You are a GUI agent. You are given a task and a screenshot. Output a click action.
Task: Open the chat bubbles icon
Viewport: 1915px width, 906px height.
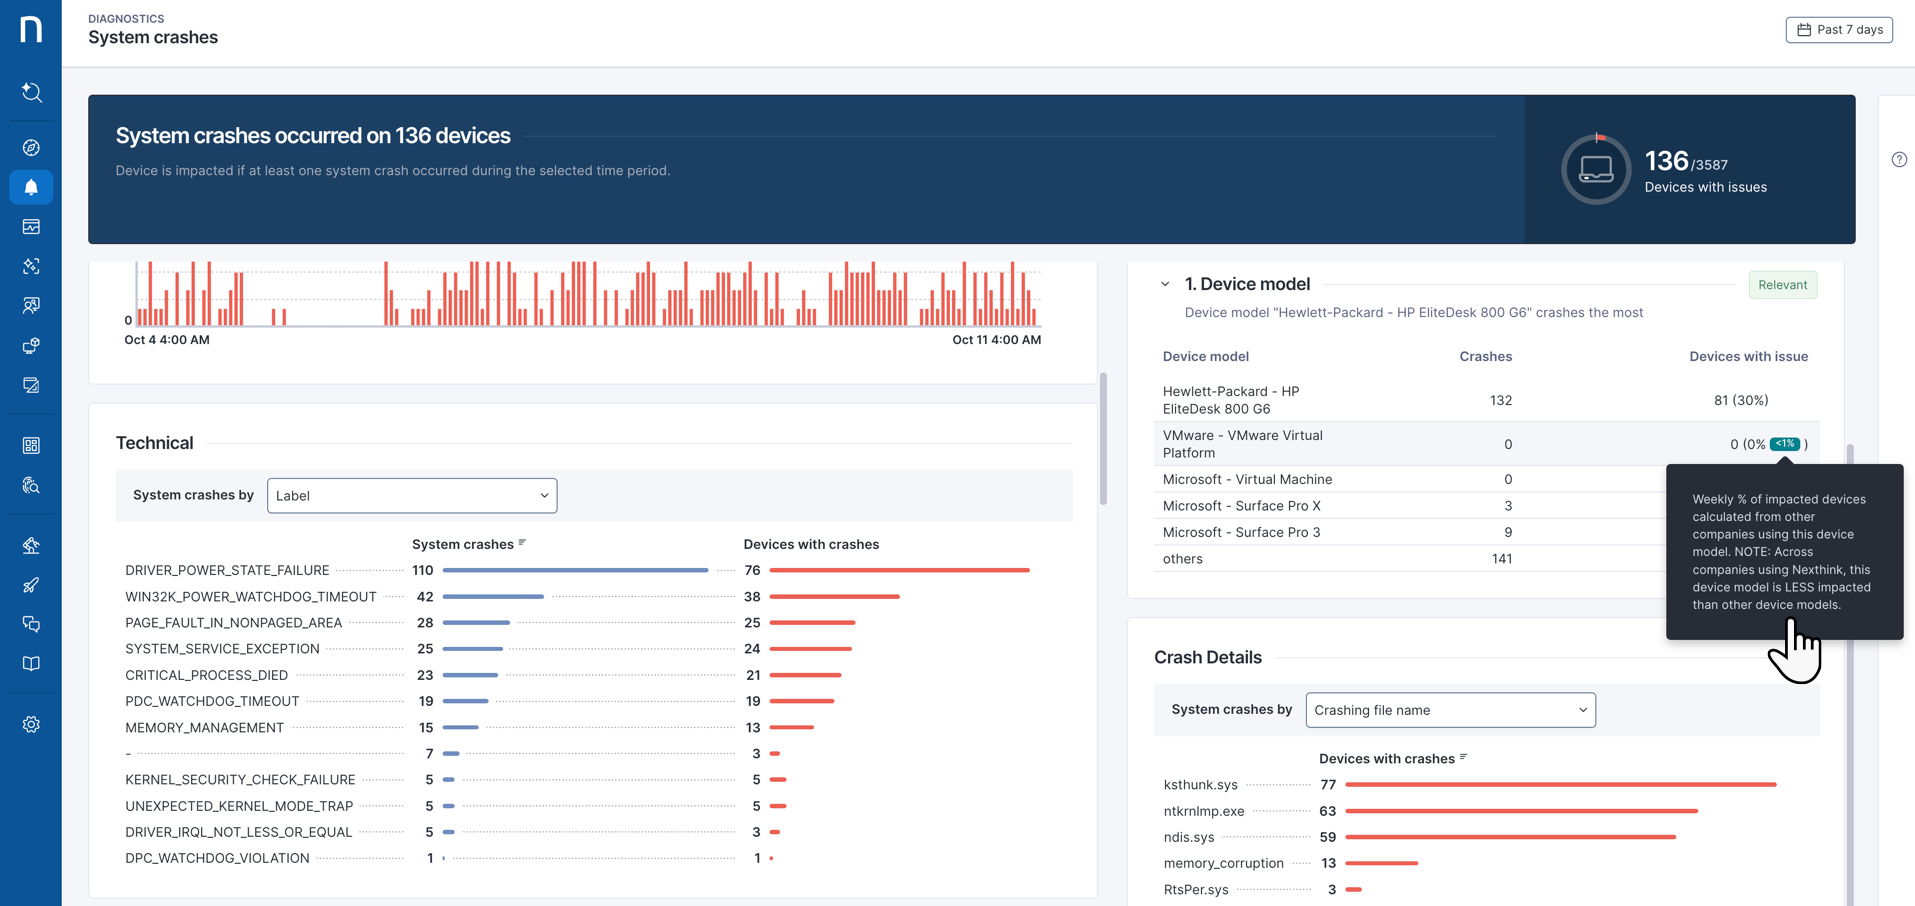[31, 625]
